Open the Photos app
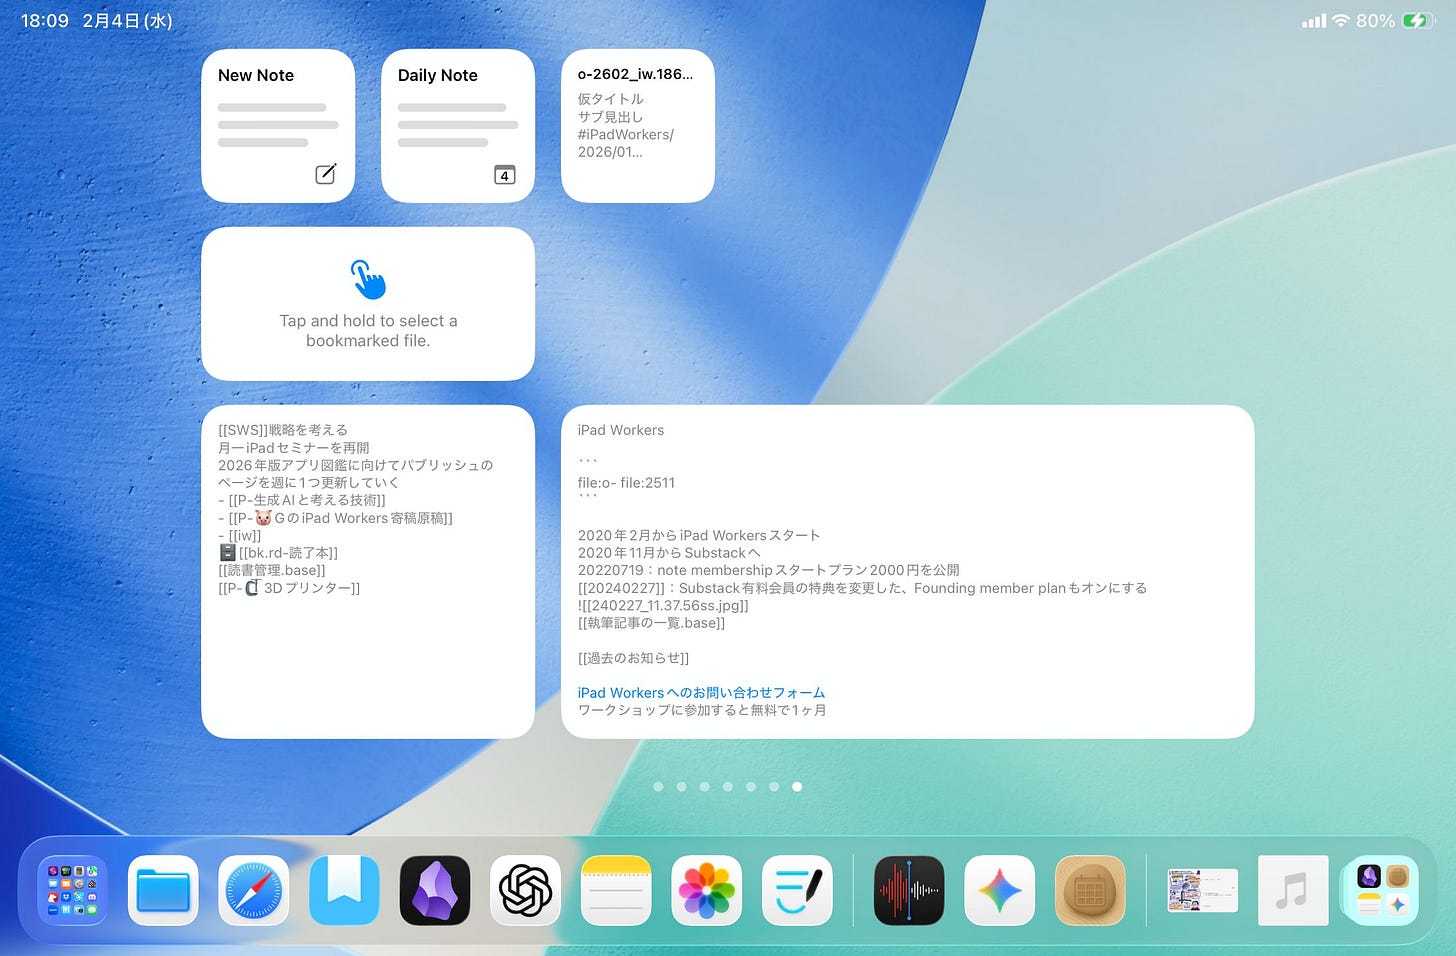1456x956 pixels. pos(707,890)
